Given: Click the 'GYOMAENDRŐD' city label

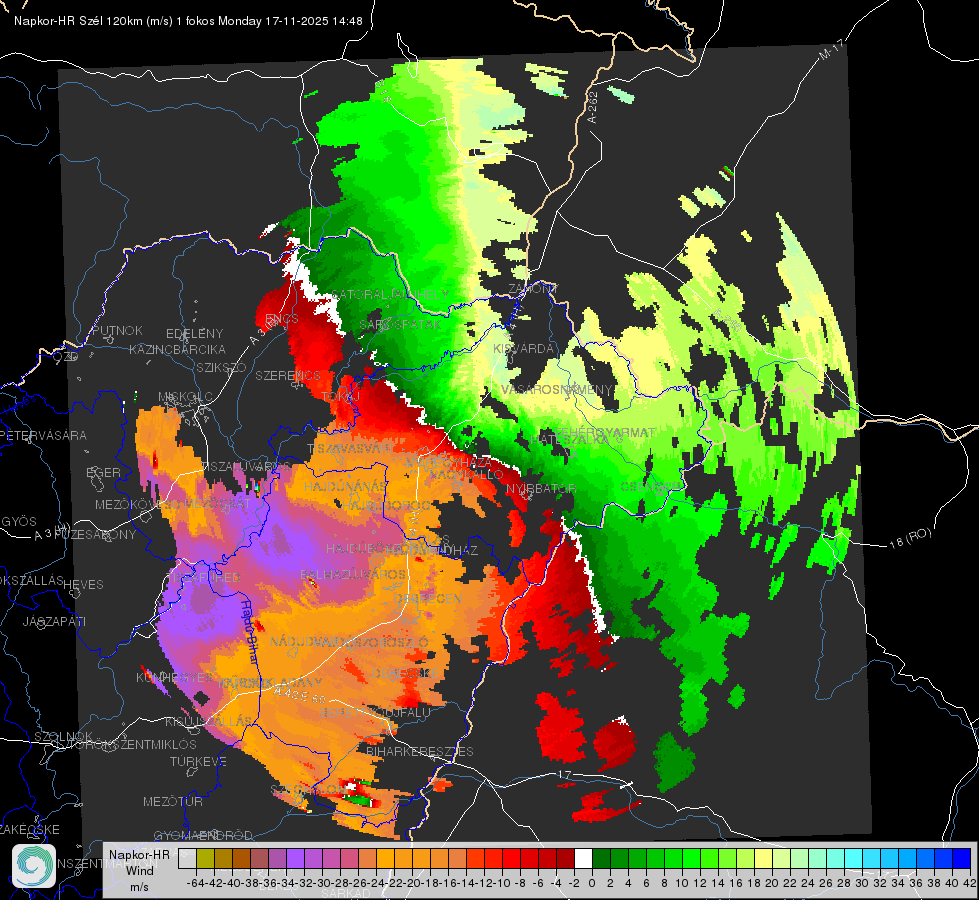Looking at the screenshot, I should coord(203,835).
